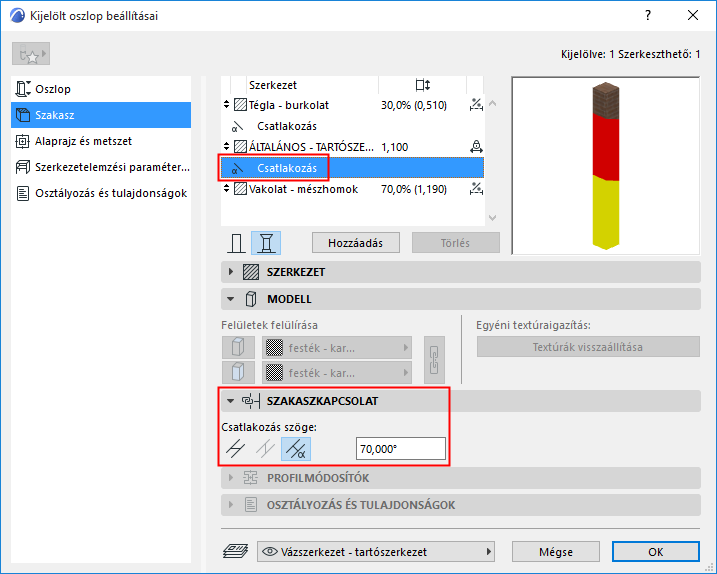Click the layer icon beside Vázszerkezet dropdown

(x=235, y=551)
